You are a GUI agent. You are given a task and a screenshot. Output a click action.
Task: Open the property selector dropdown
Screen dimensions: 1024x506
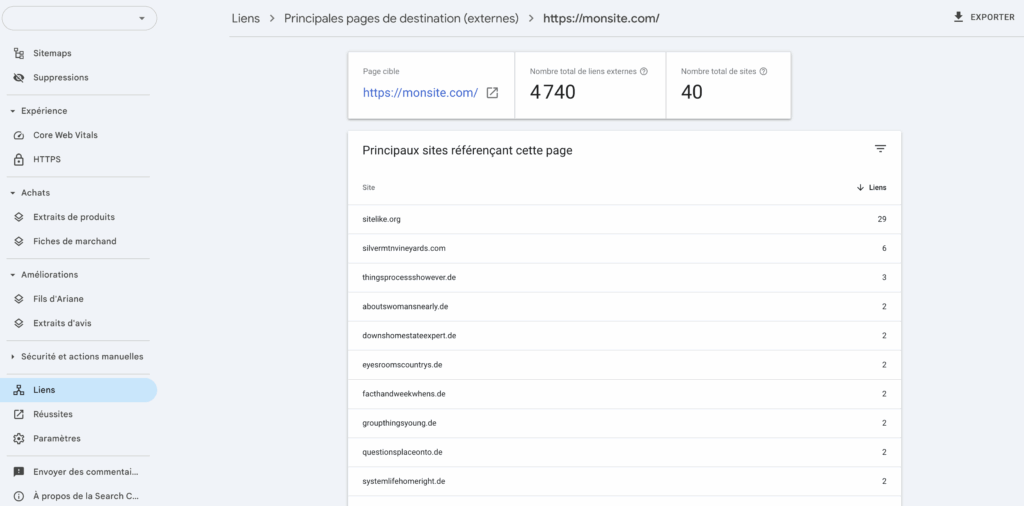coord(79,18)
